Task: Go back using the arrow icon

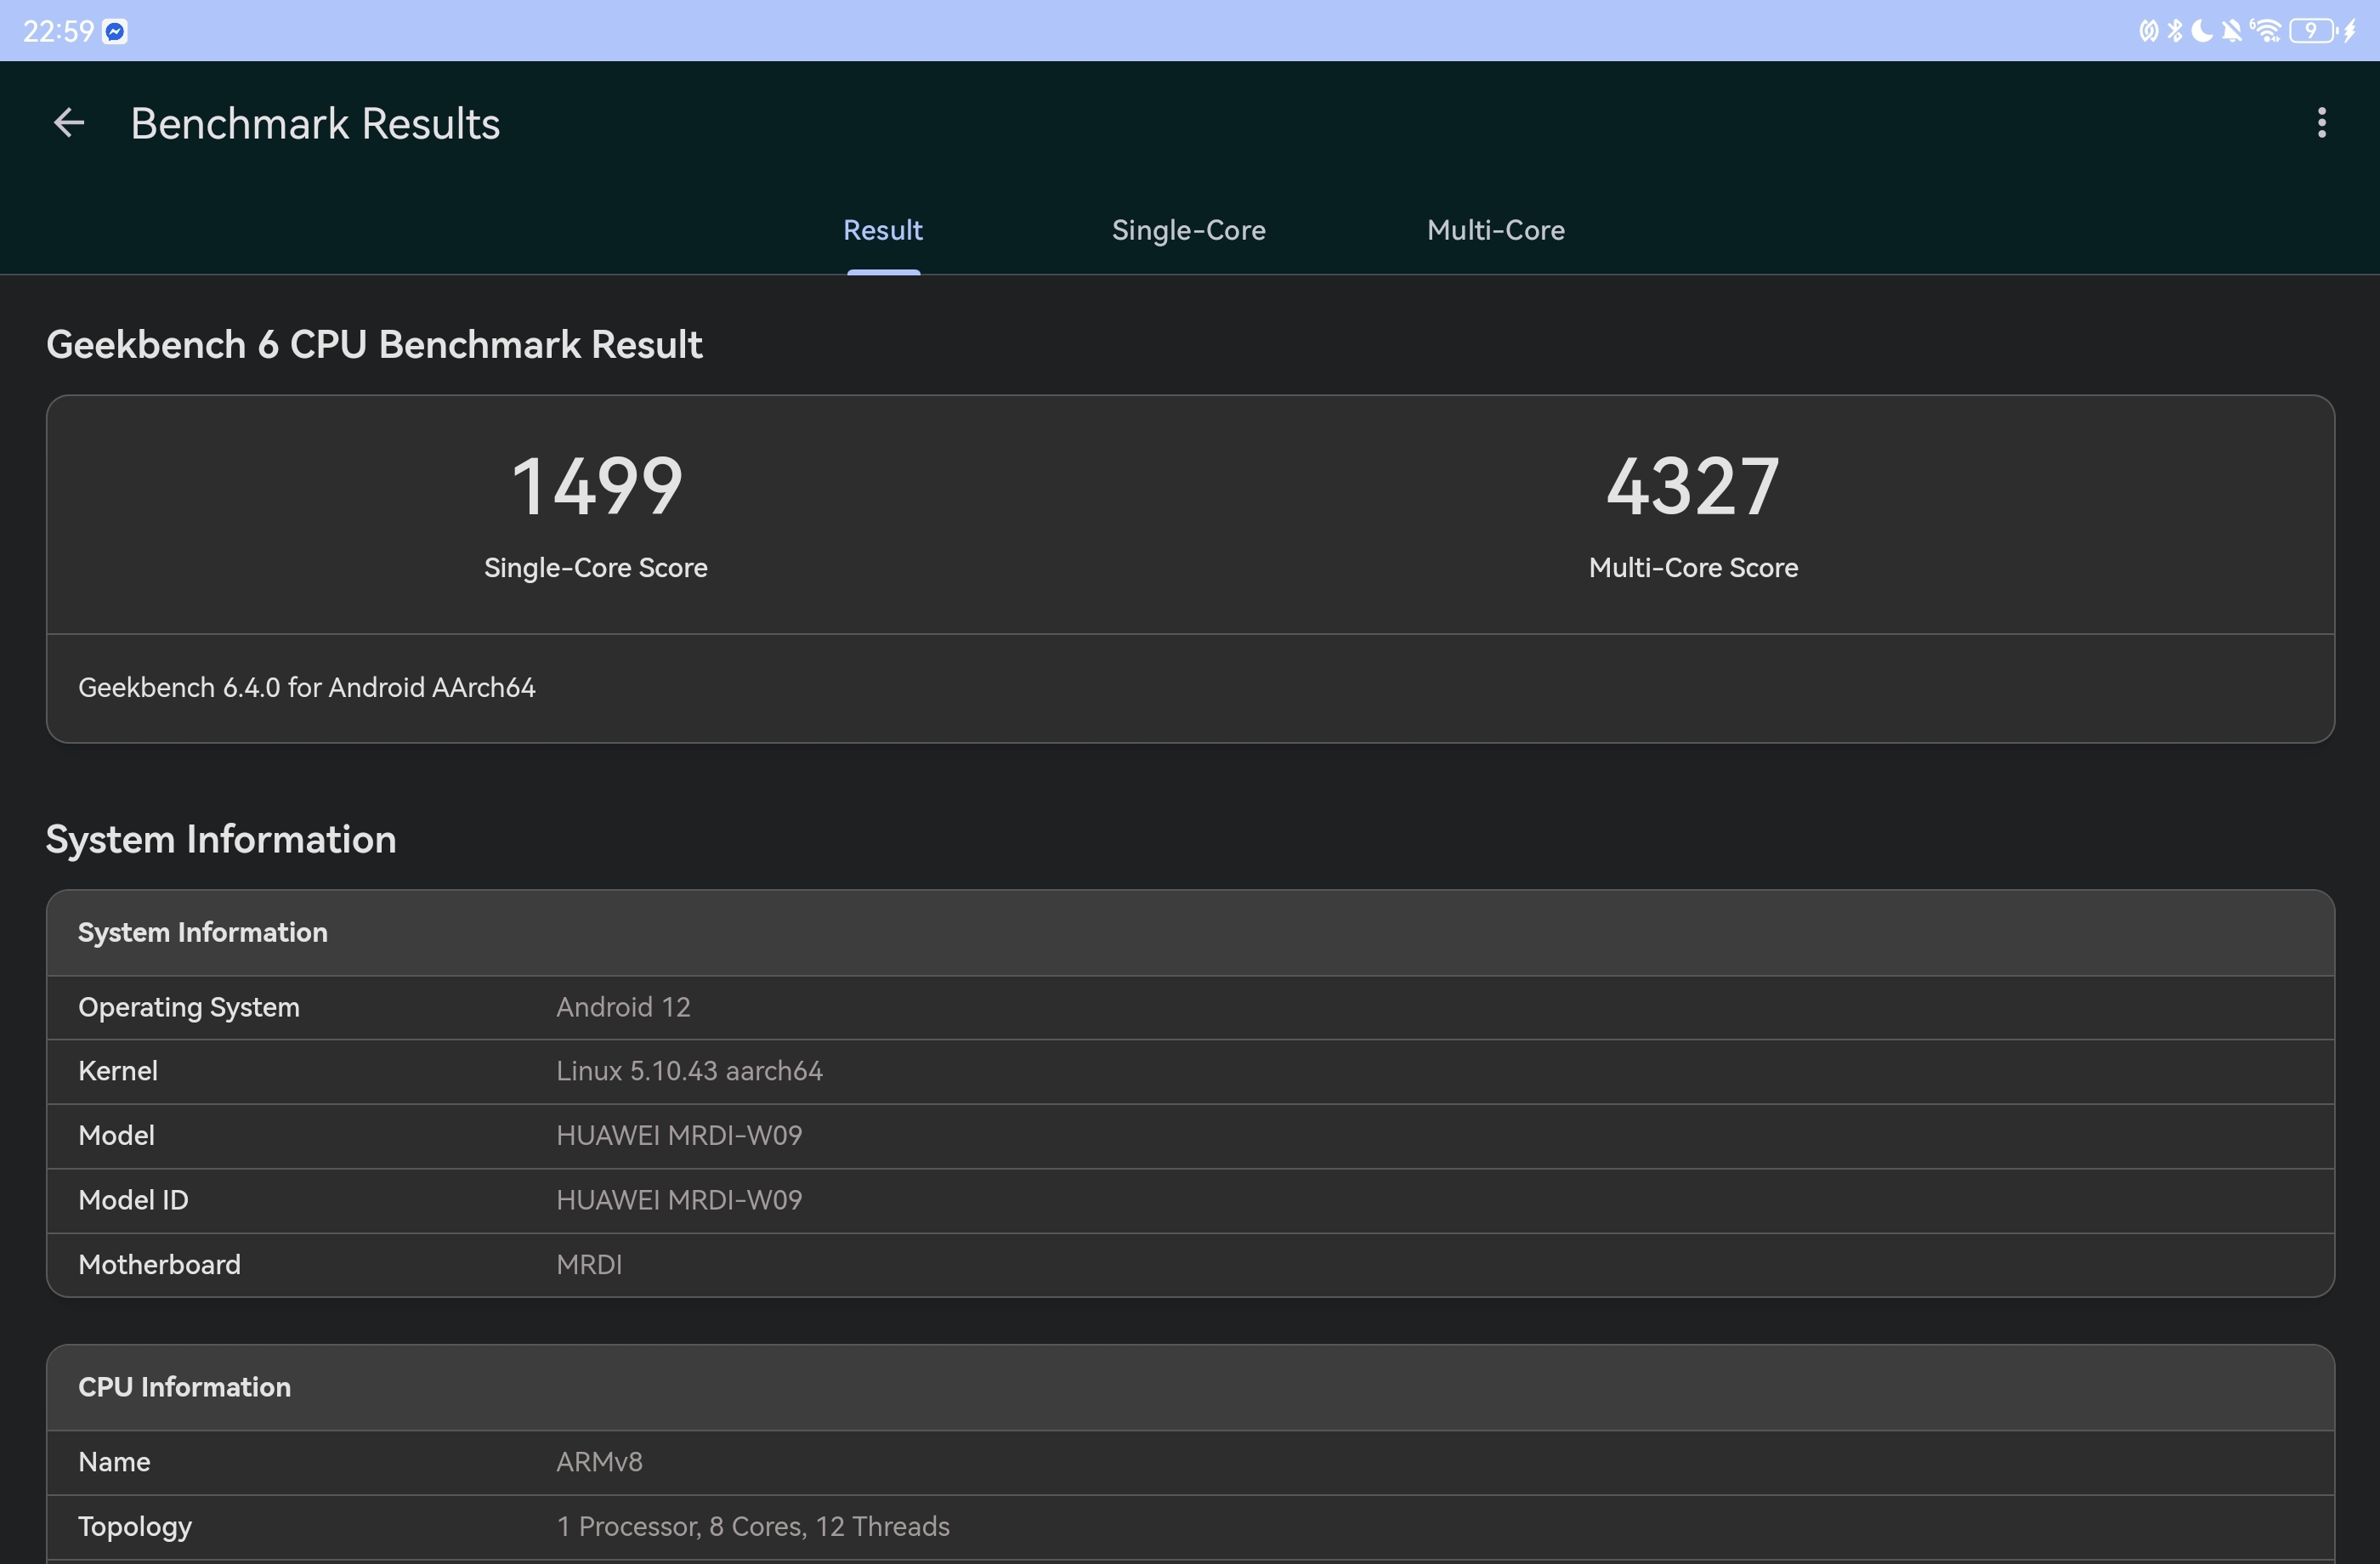Action: coord(68,123)
